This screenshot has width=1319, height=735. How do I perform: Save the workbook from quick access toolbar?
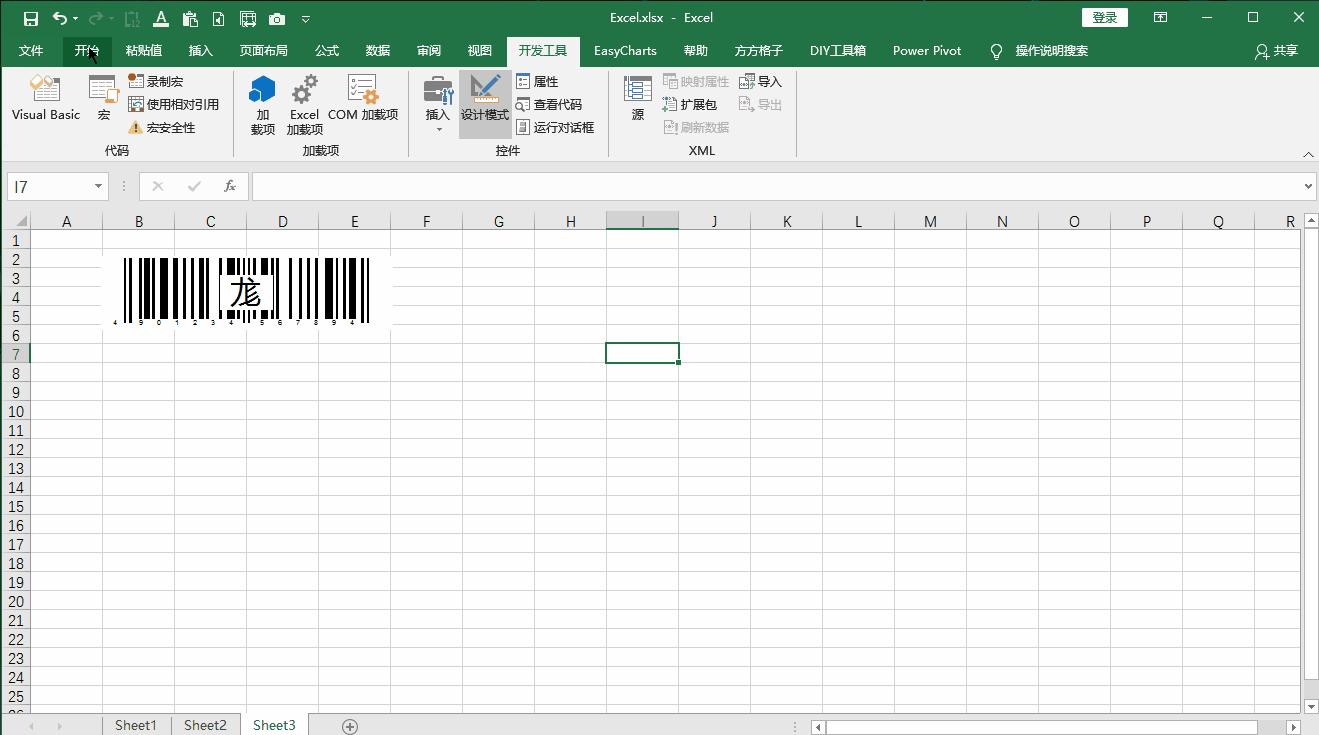[31, 18]
